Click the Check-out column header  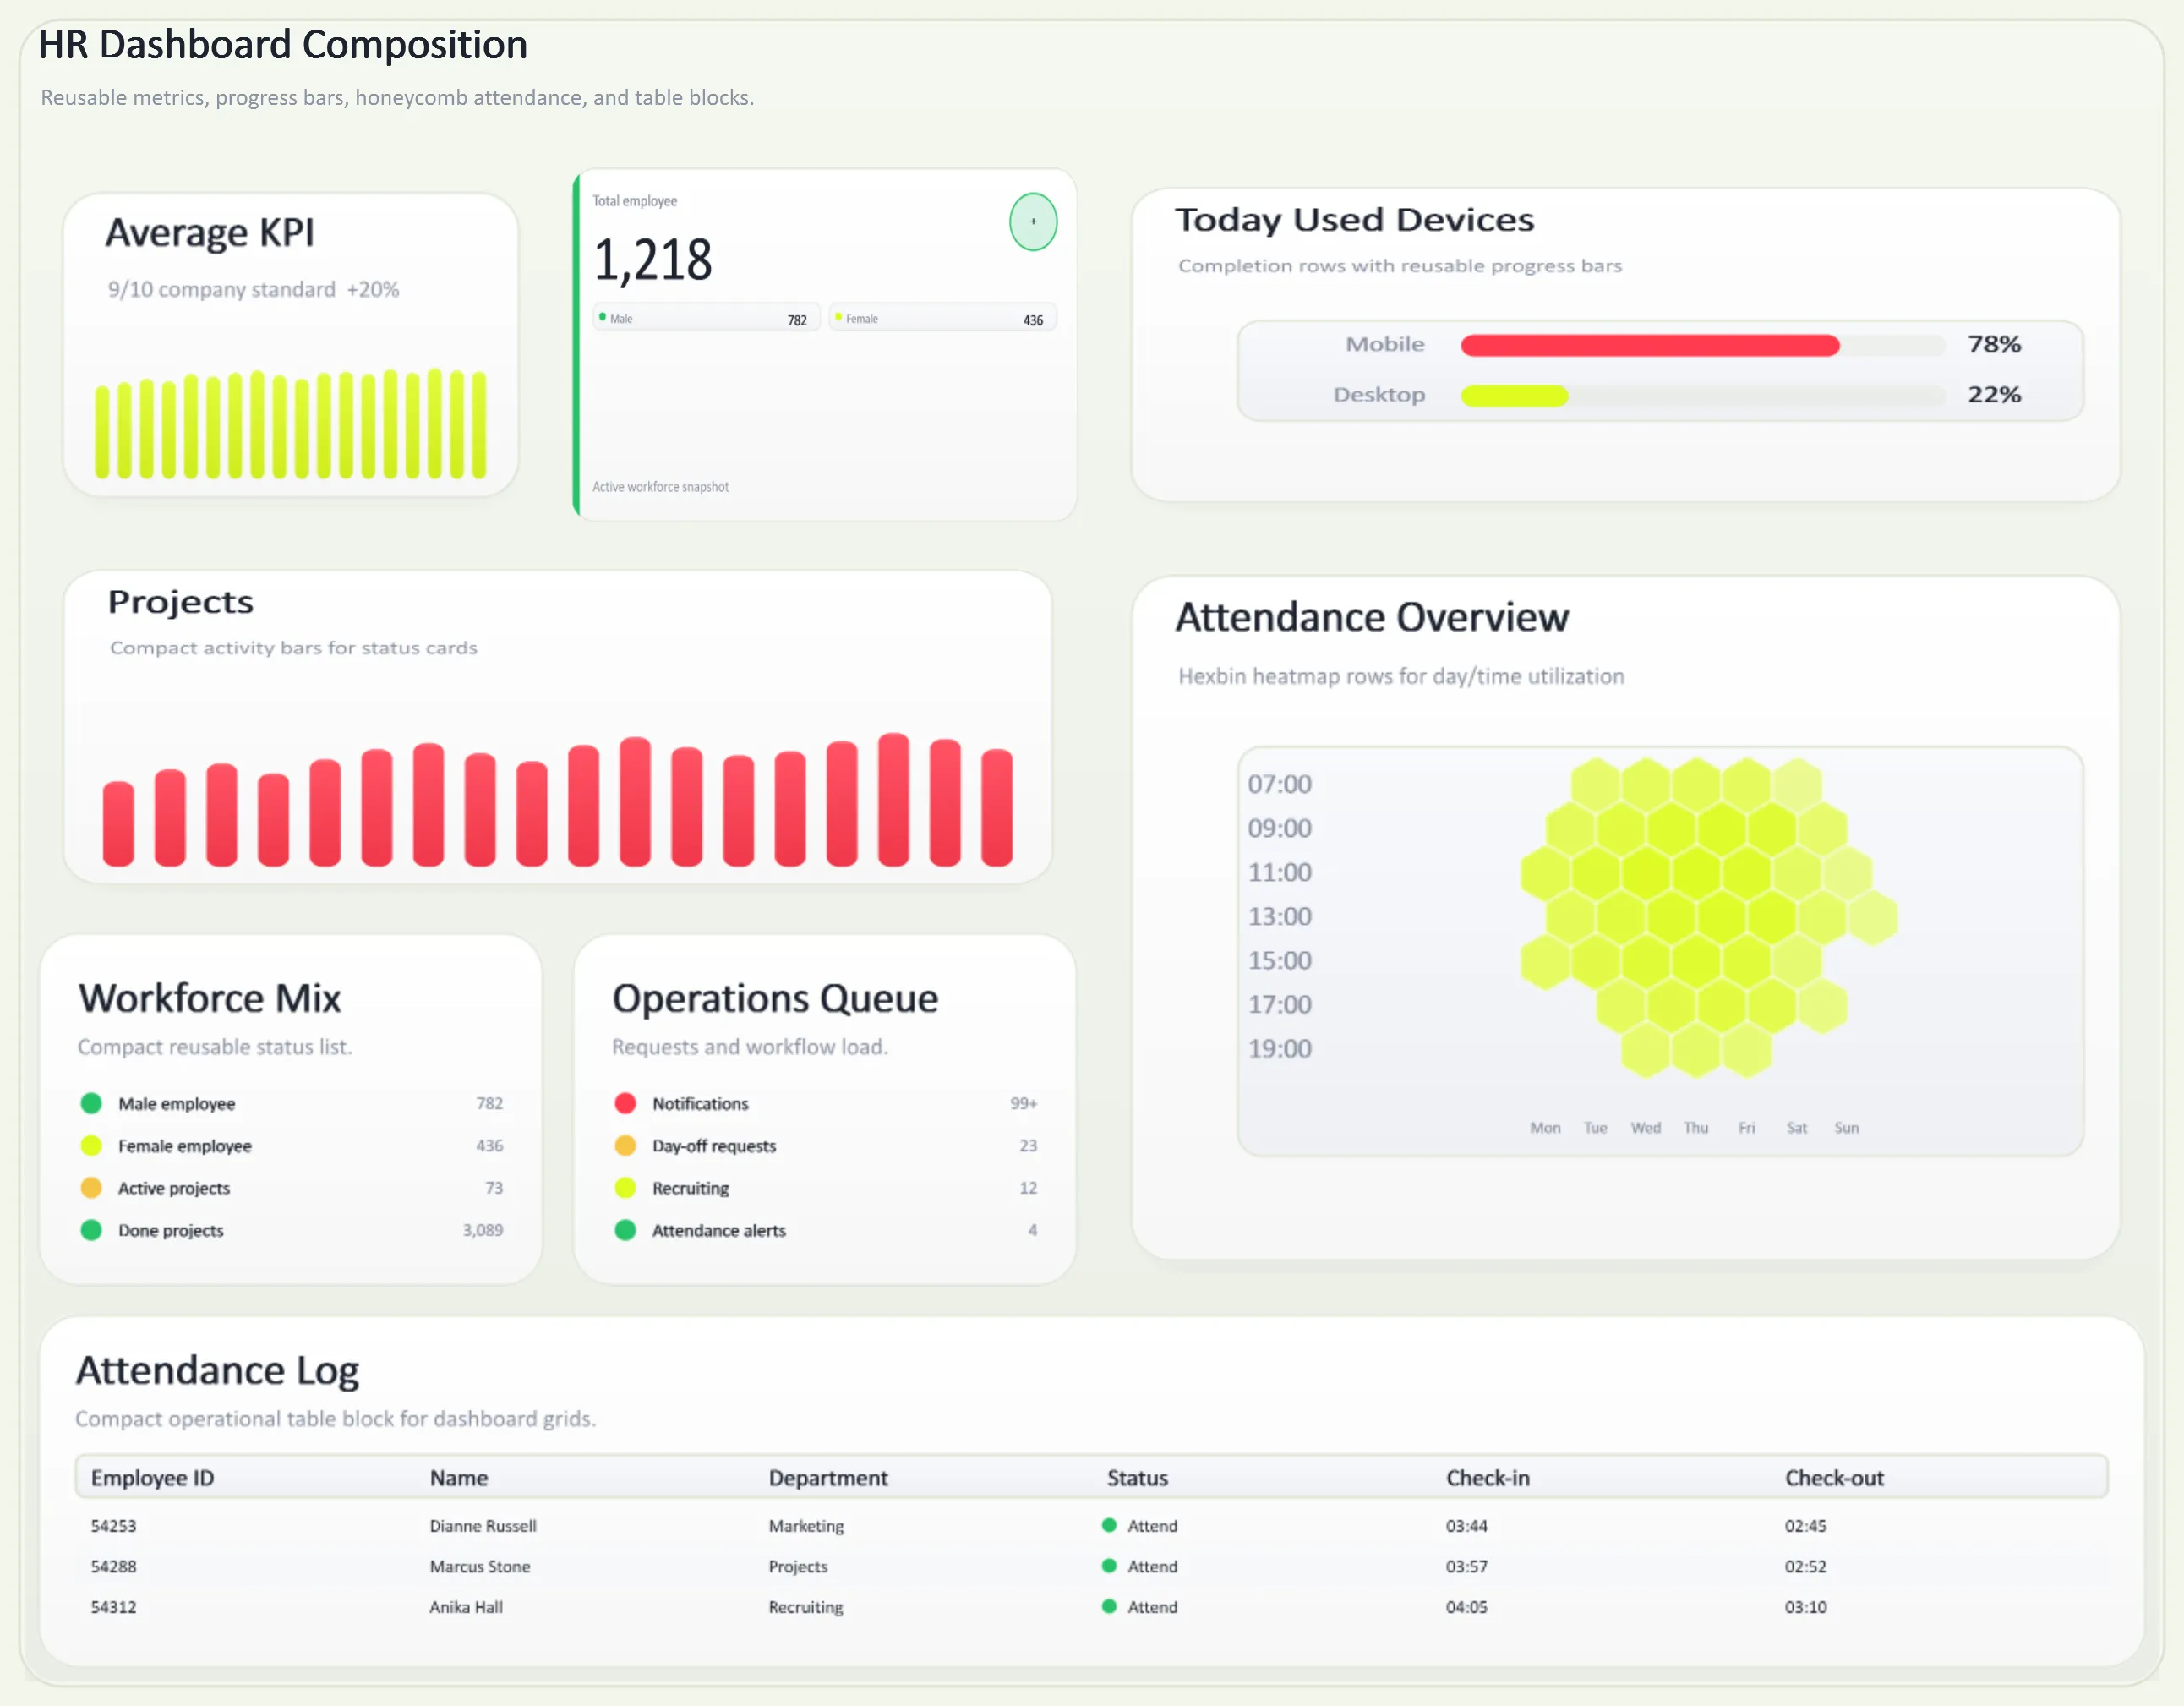coord(1834,1478)
